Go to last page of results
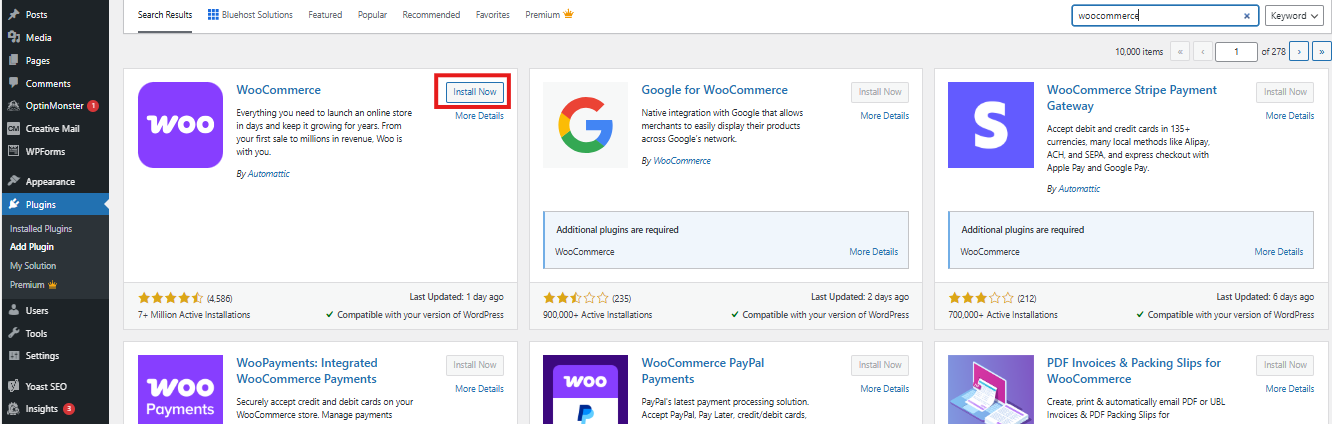This screenshot has width=1332, height=424. click(x=1322, y=51)
